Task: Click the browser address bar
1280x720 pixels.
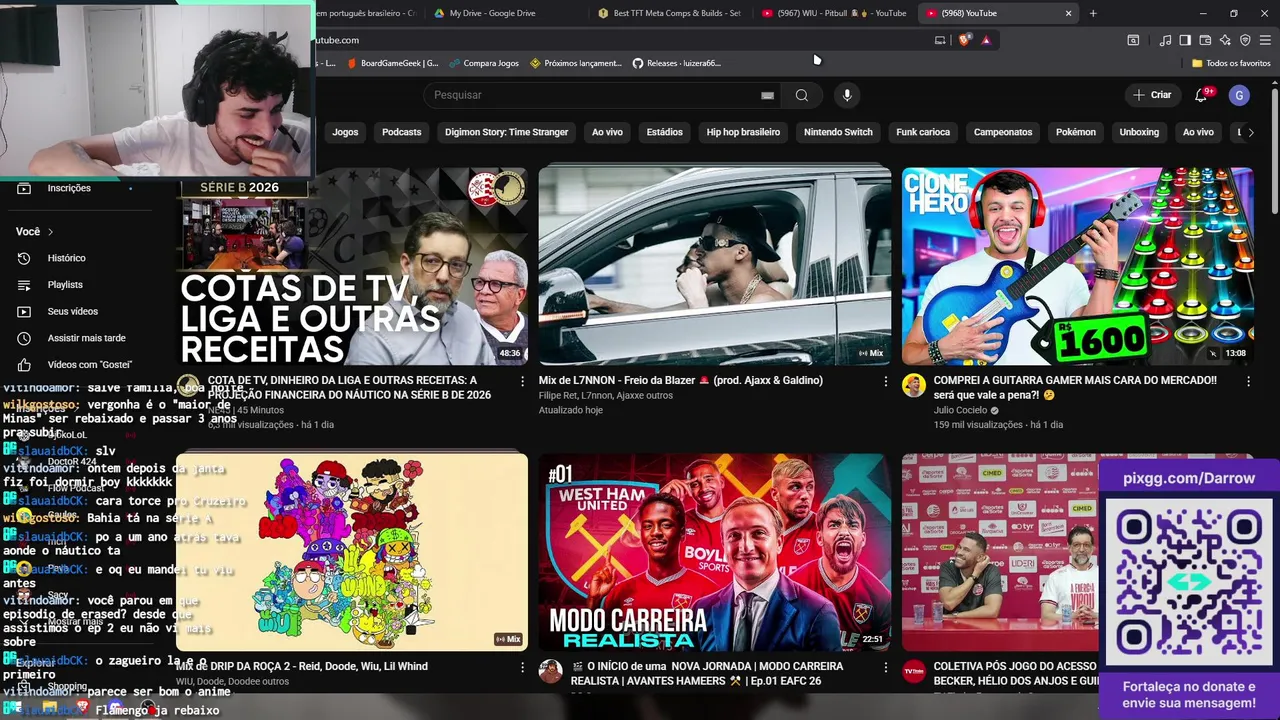Action: click(x=620, y=40)
